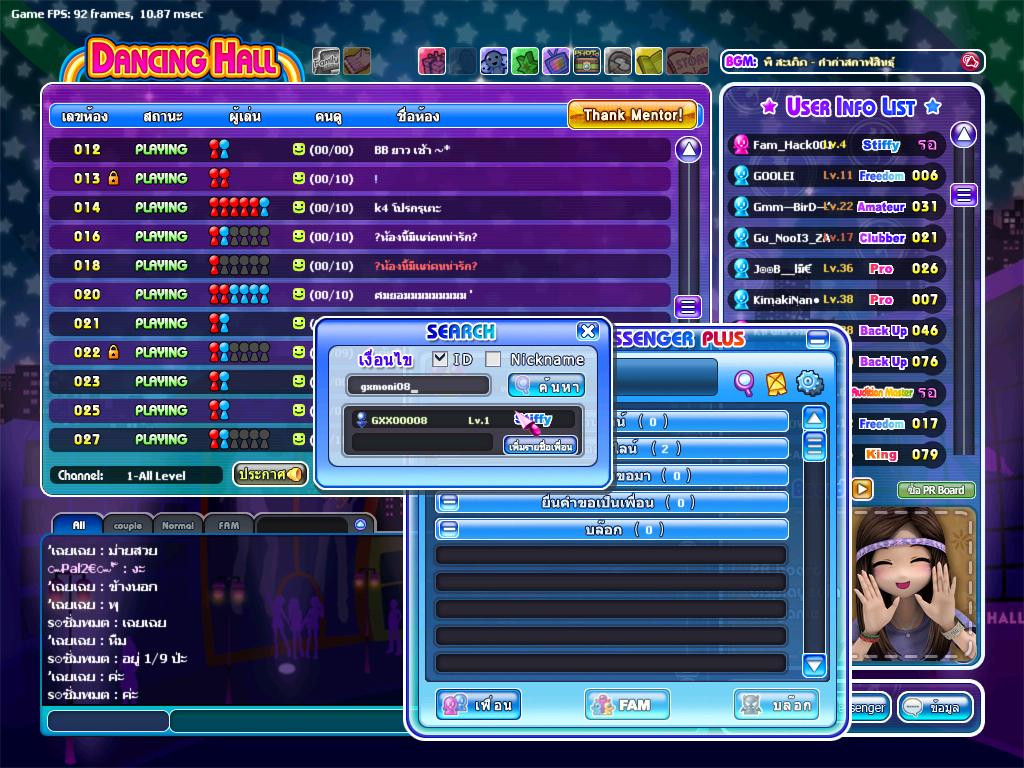Toggle the ID checkbox in Search
This screenshot has height=768, width=1024.
point(440,359)
